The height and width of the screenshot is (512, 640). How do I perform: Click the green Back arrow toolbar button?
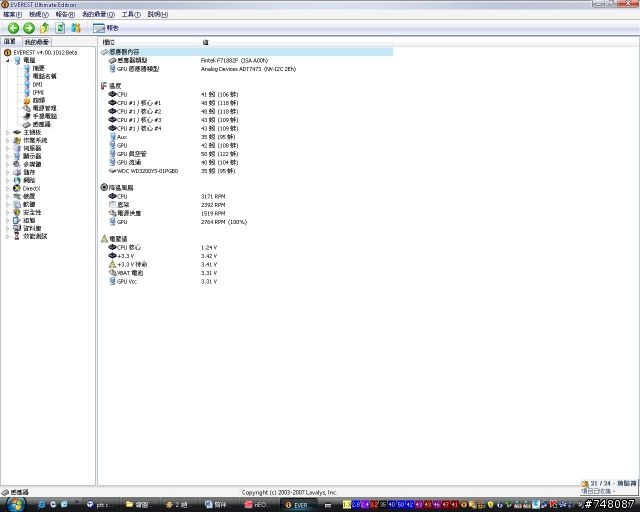pos(13,28)
